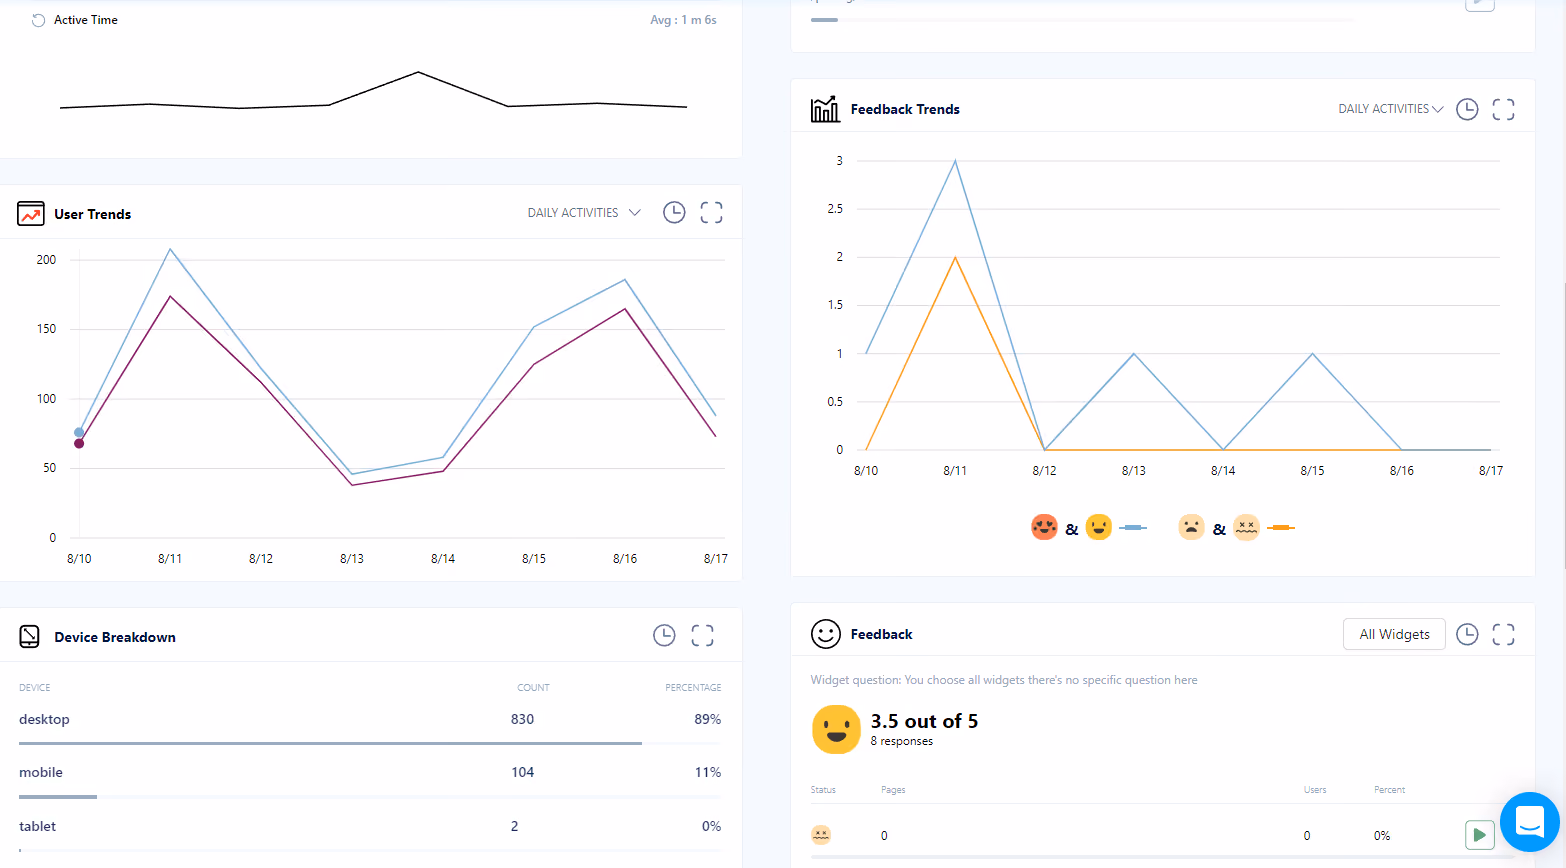Toggle the heart-eyes emoji legend
Viewport: 1566px width, 868px height.
(1044, 527)
